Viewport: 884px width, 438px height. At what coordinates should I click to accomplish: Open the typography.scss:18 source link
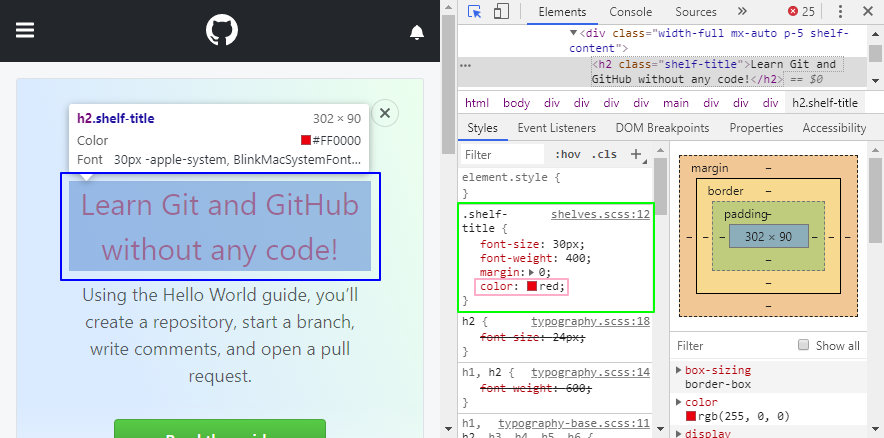coord(590,321)
